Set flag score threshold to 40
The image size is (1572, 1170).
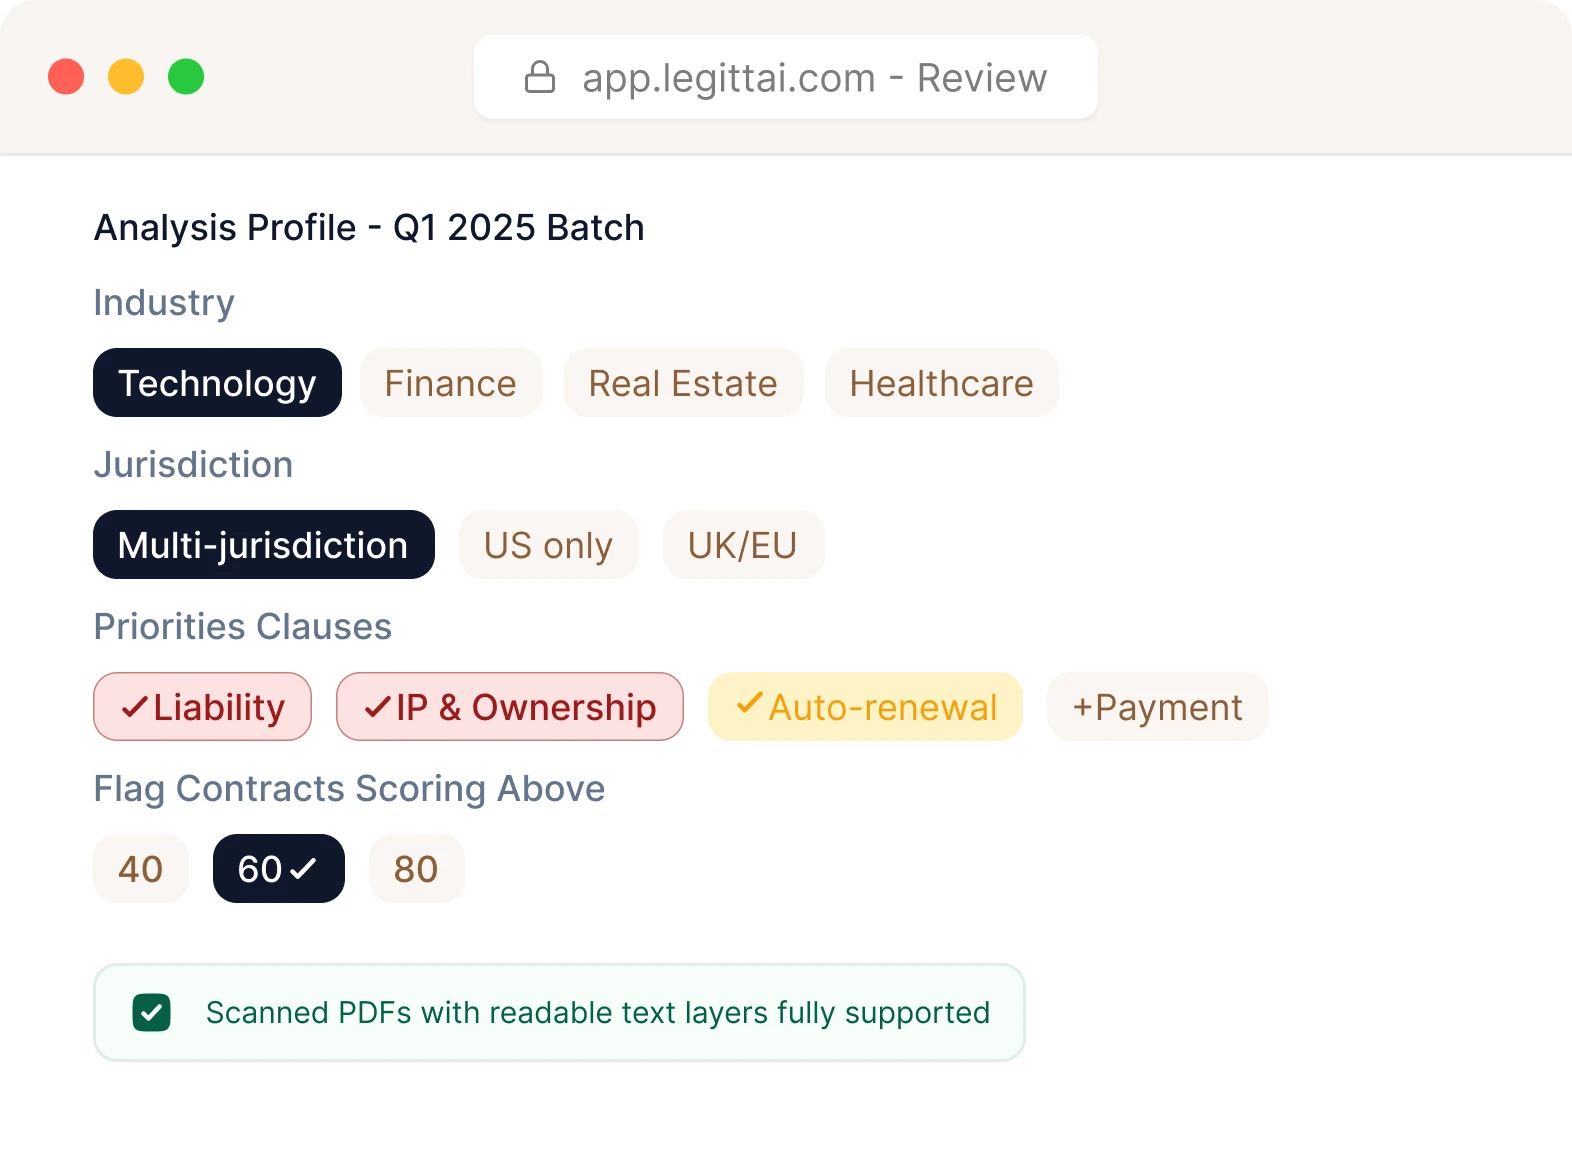140,869
